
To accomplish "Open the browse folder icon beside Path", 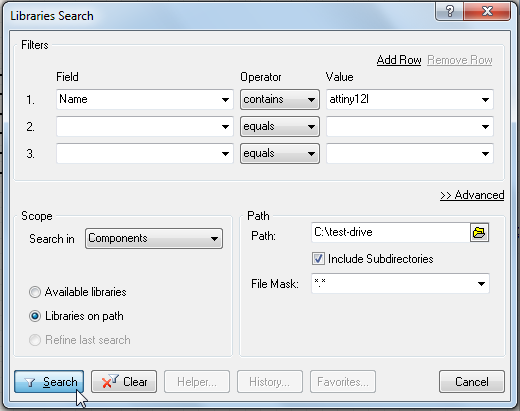I will pyautogui.click(x=479, y=232).
